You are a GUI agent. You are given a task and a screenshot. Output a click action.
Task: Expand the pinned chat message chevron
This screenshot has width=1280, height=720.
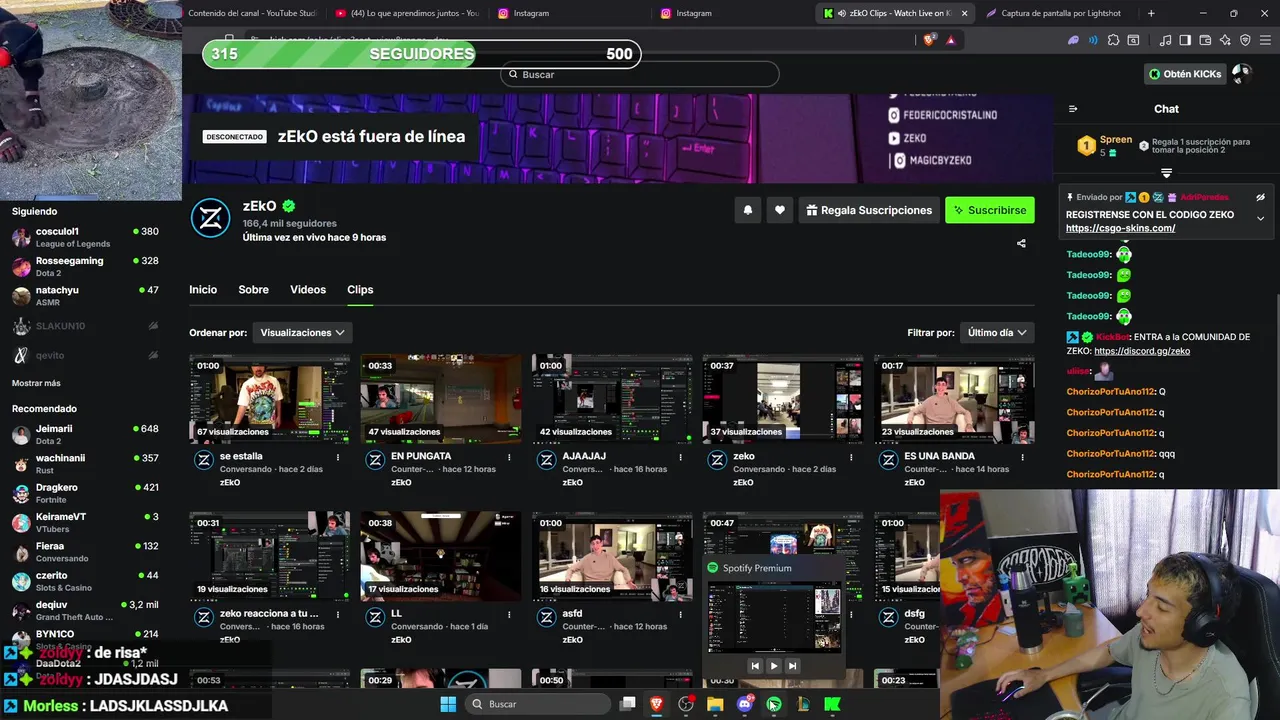pos(1260,218)
